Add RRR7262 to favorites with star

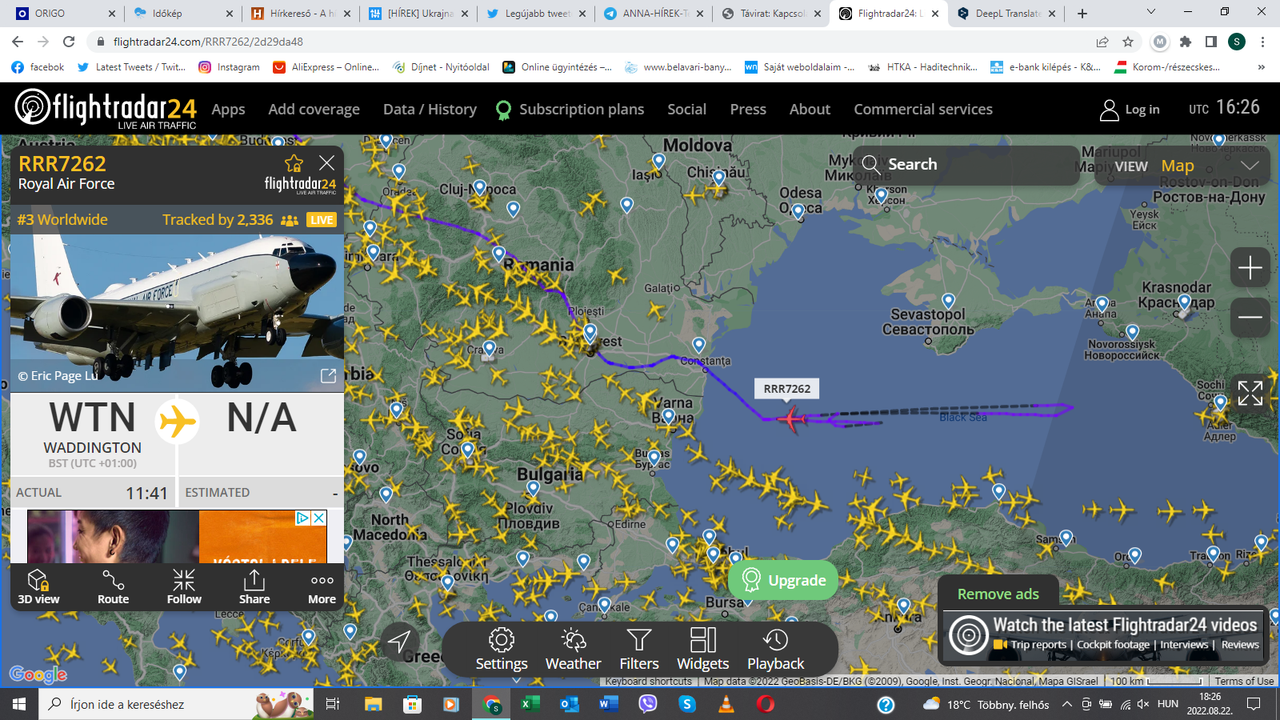294,163
